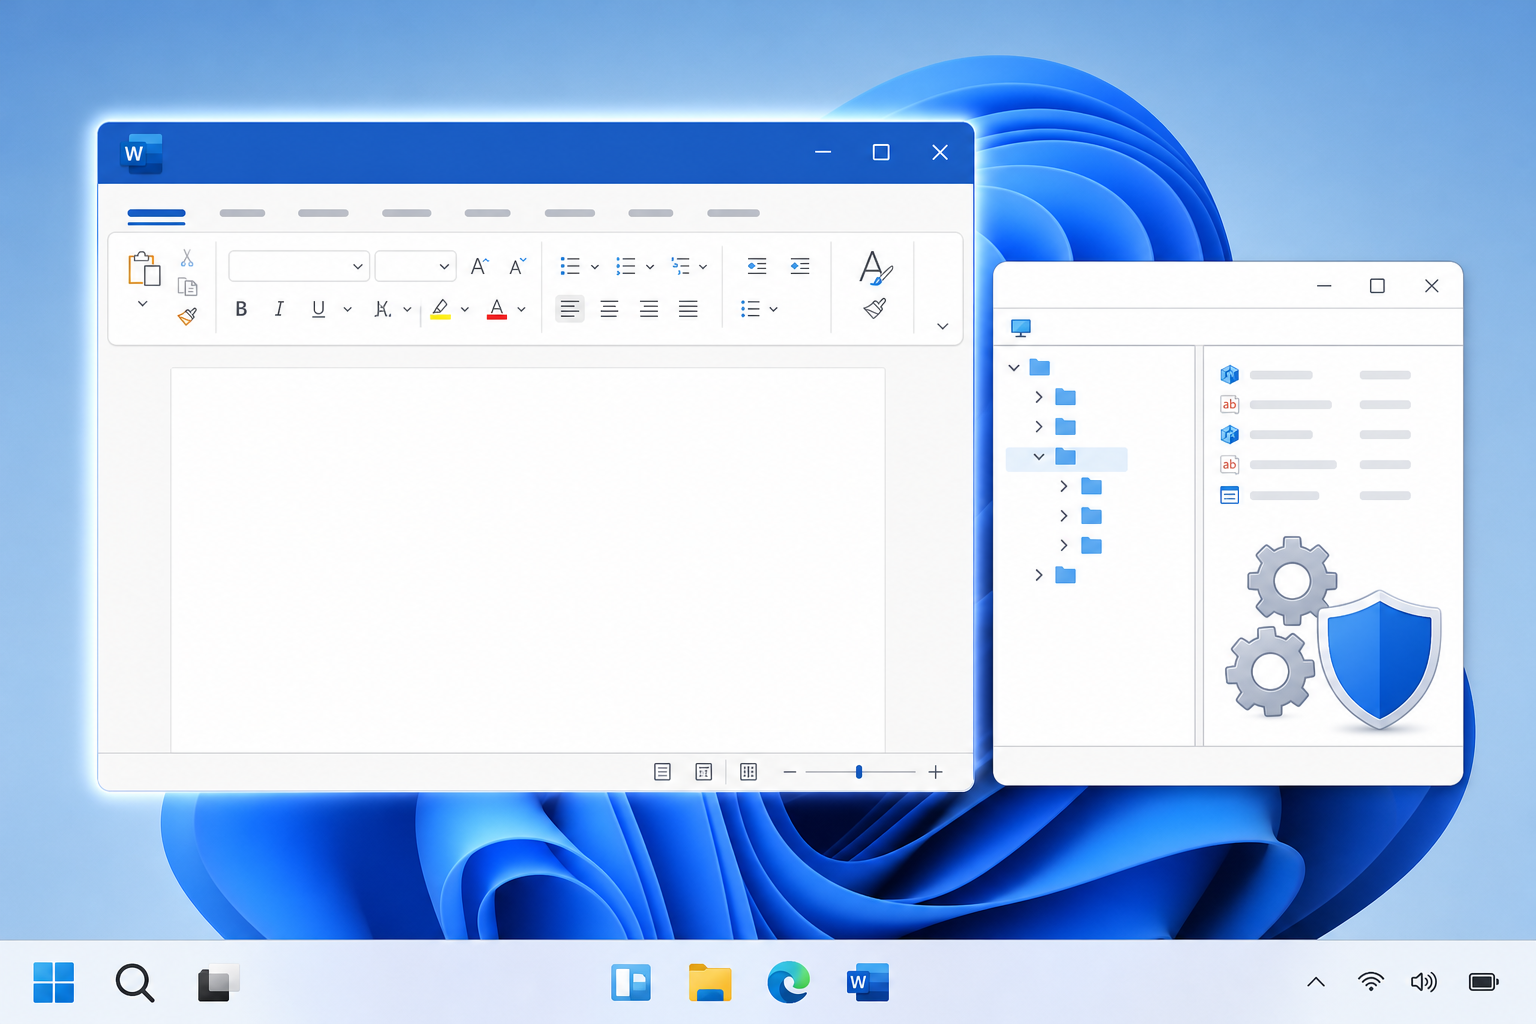Select the Format Painter brush beside Paste

tap(187, 316)
